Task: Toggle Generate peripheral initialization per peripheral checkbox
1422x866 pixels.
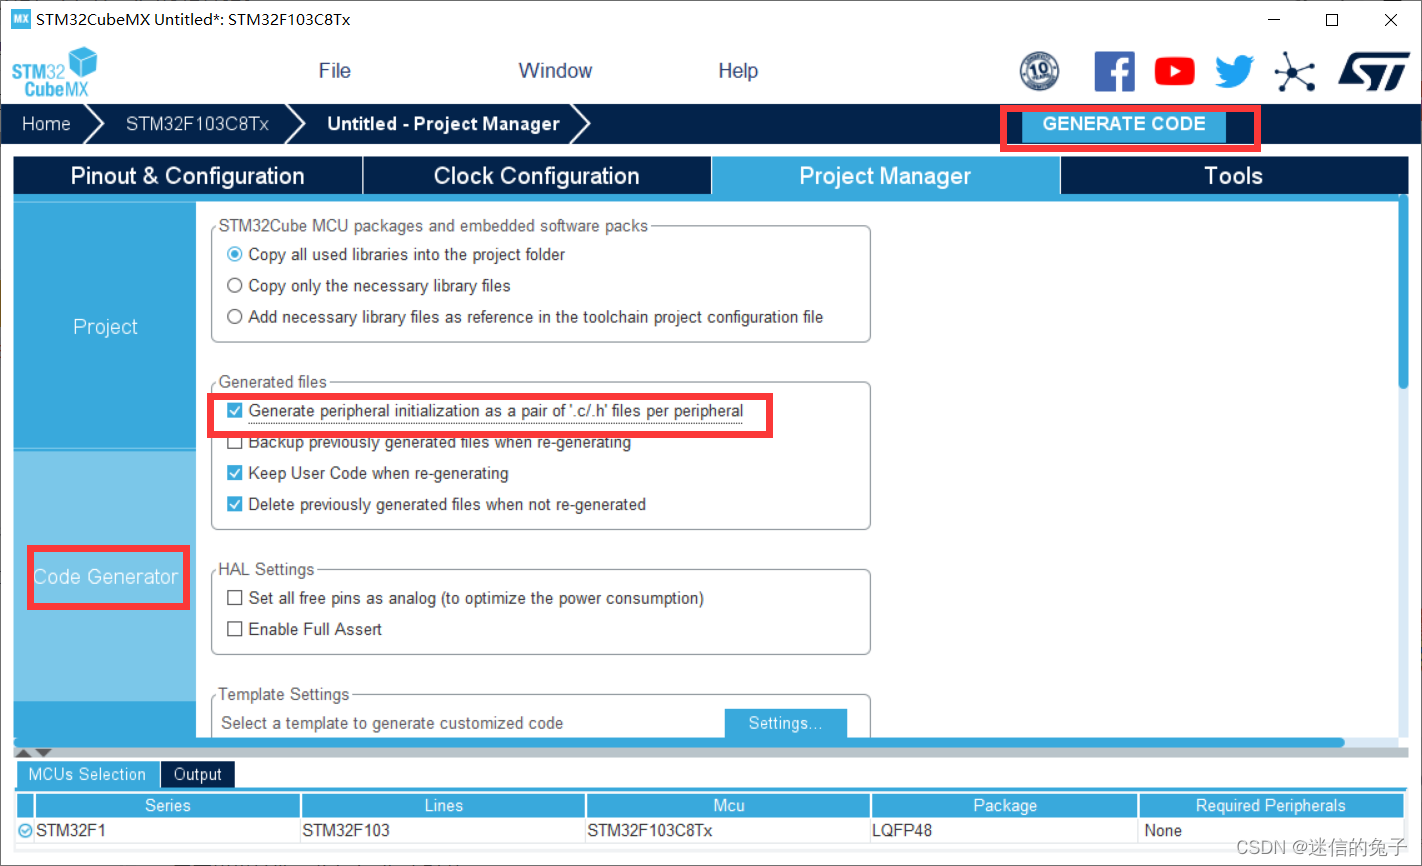Action: (234, 410)
